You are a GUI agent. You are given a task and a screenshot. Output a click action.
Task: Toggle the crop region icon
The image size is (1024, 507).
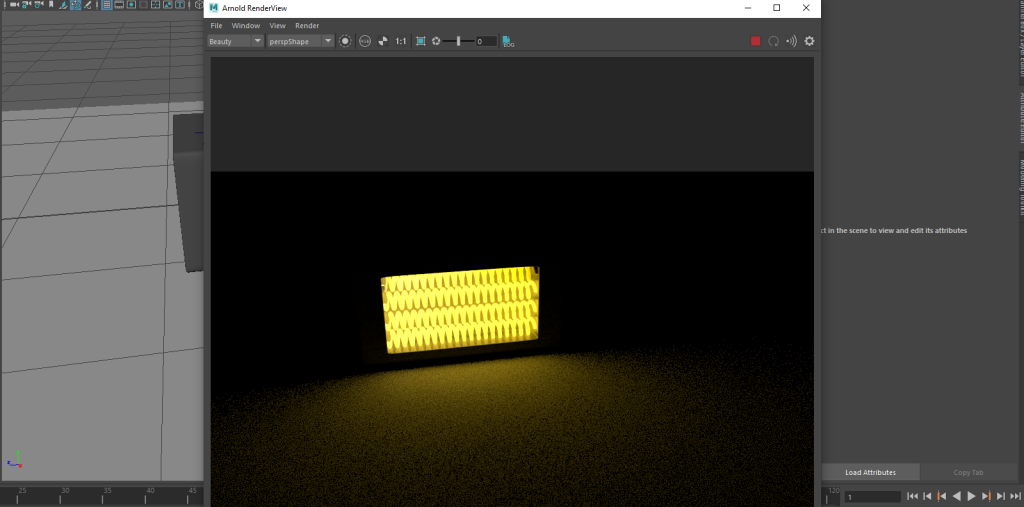(x=421, y=41)
